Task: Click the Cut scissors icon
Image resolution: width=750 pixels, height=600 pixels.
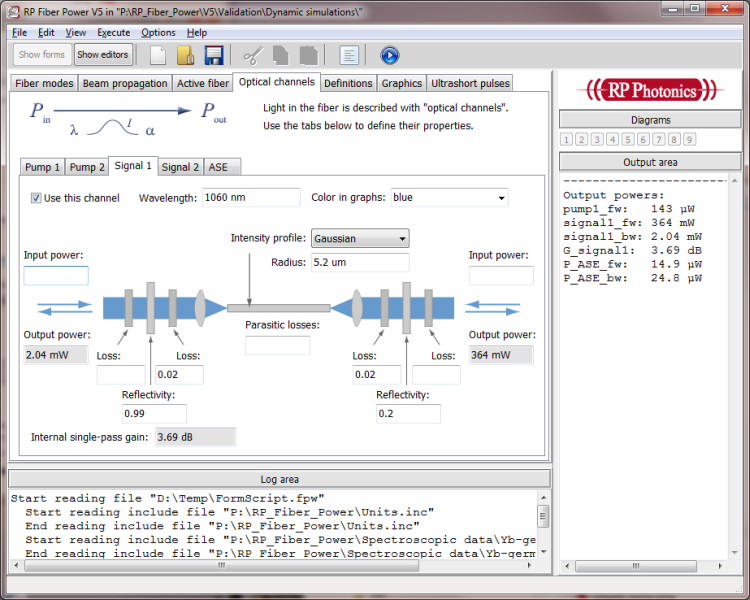Action: pos(253,55)
